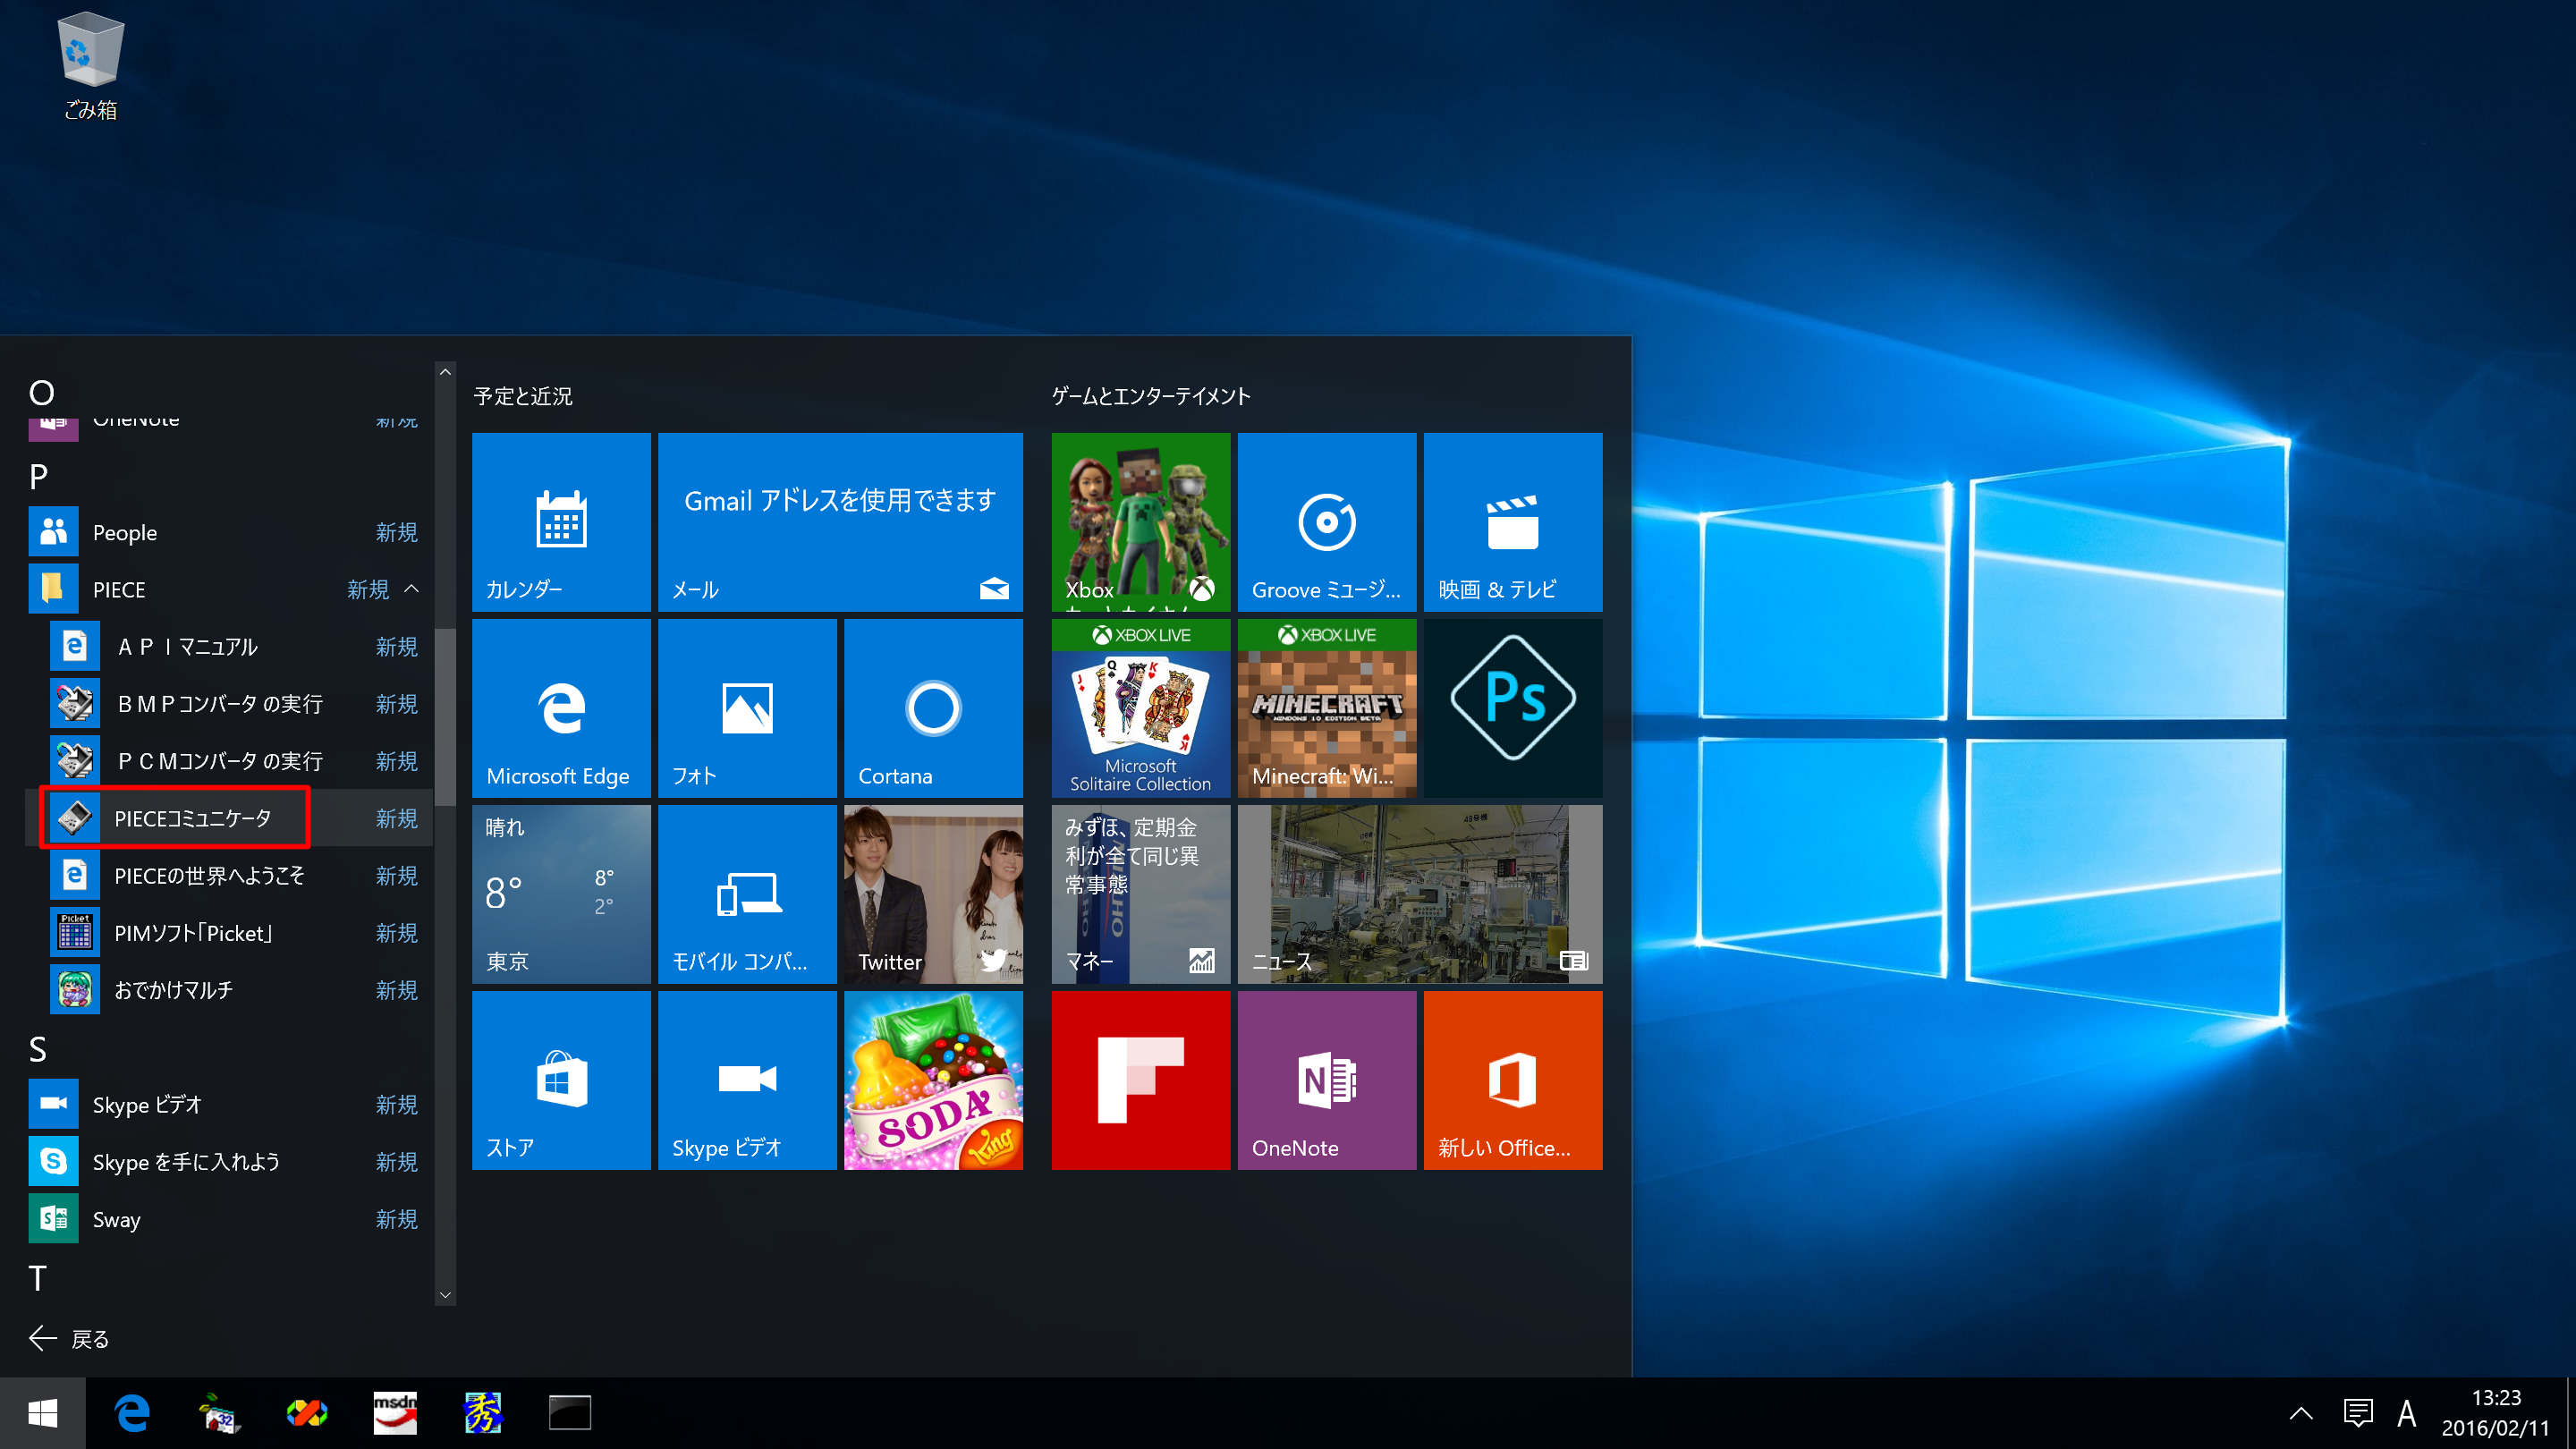
Task: Toggle the IME input mode A indicator
Action: (x=2407, y=1413)
